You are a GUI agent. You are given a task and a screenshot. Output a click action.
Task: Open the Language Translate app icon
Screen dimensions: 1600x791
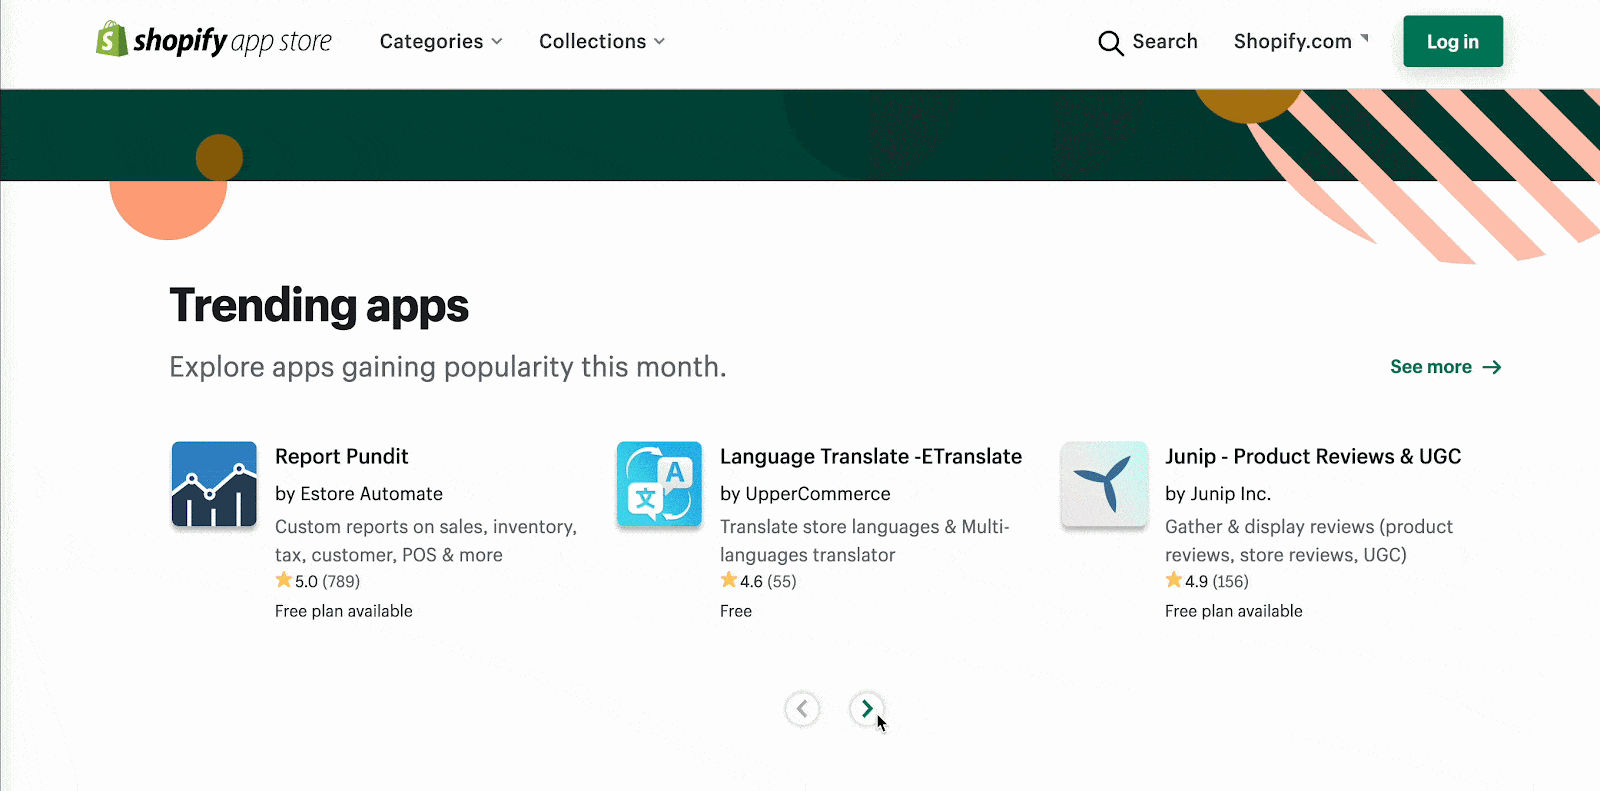659,484
